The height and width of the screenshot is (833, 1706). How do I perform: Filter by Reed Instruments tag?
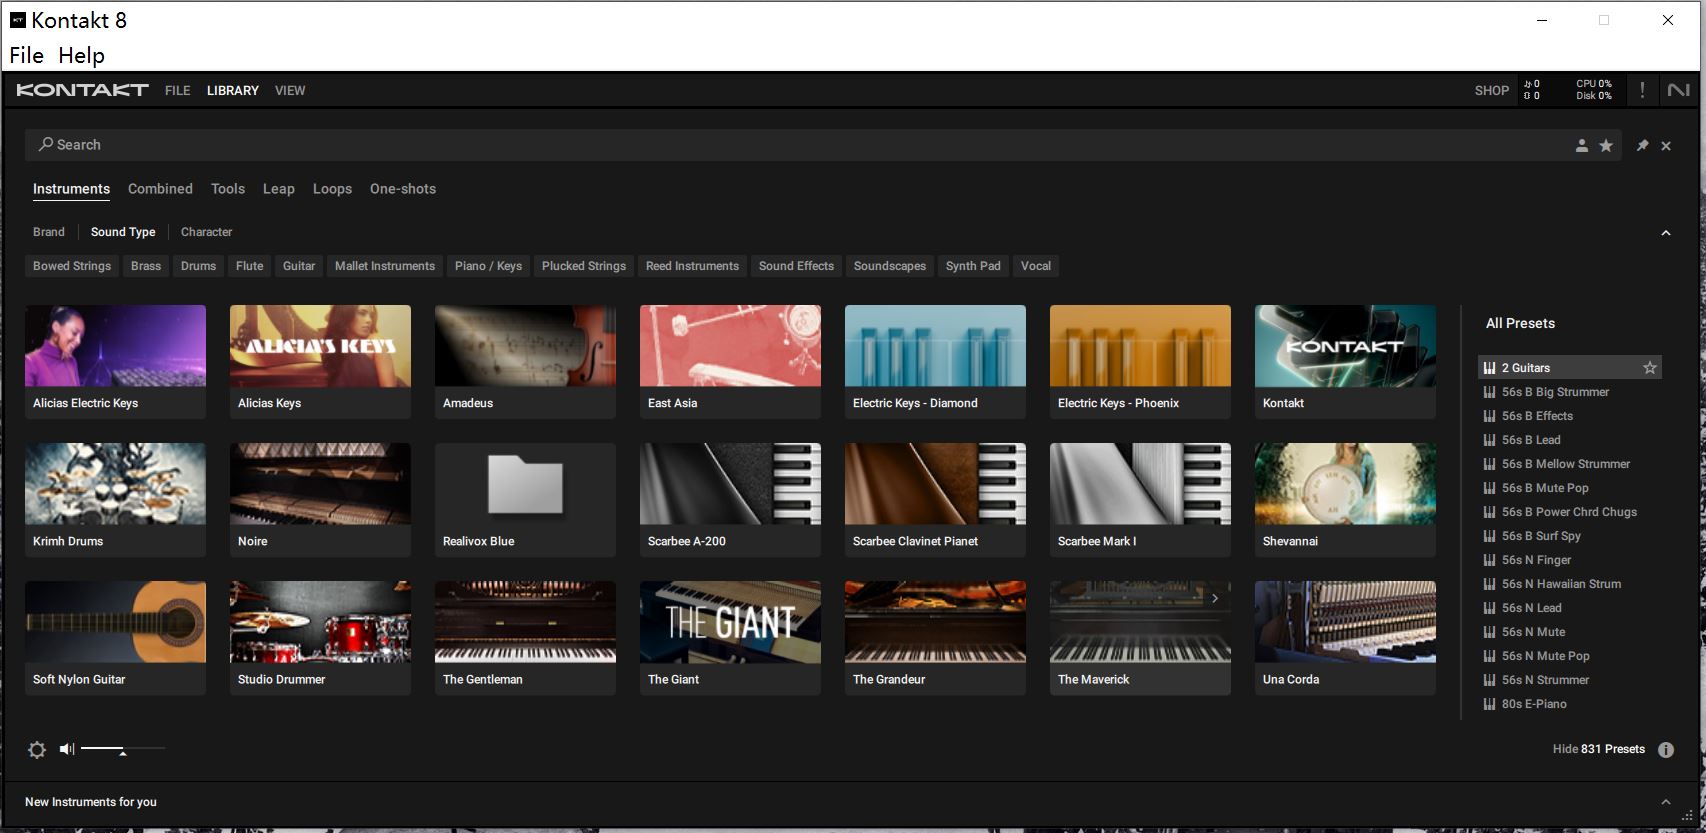[693, 266]
